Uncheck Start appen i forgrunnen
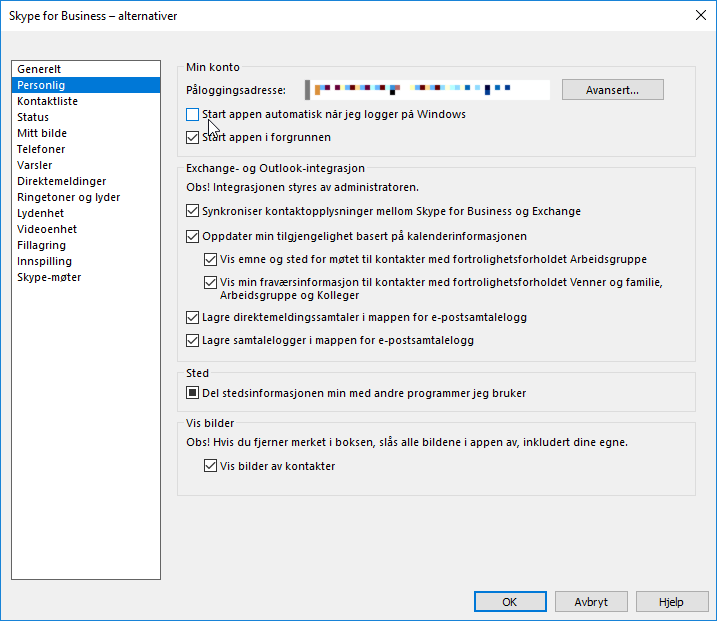This screenshot has width=717, height=621. [x=193, y=137]
